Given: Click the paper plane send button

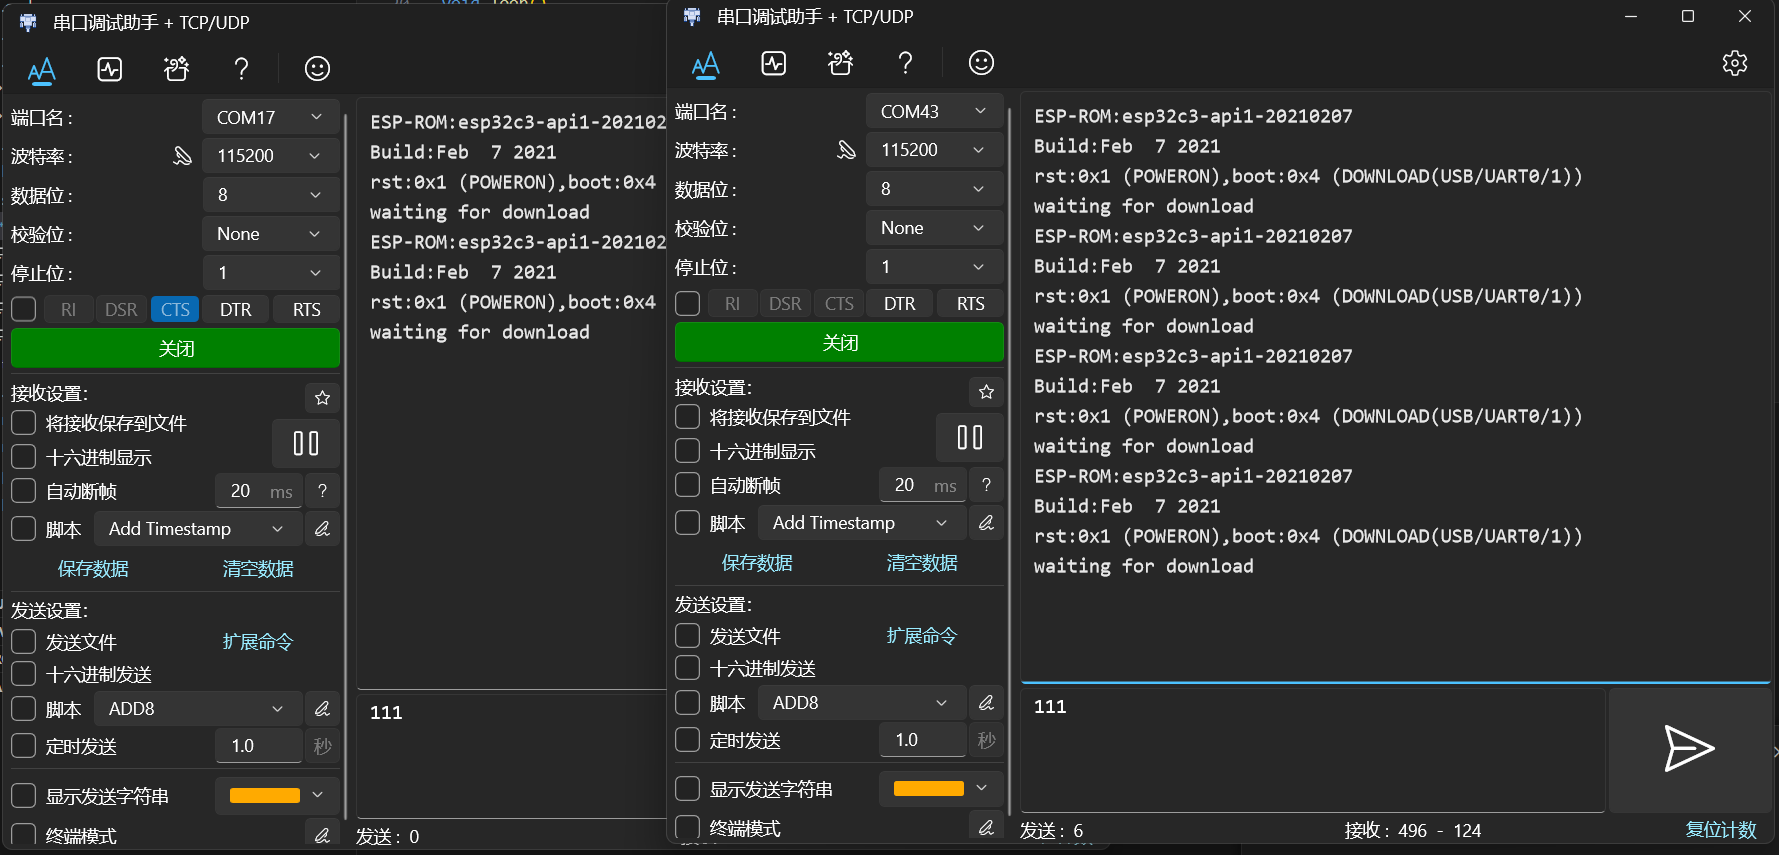Looking at the screenshot, I should pos(1688,749).
